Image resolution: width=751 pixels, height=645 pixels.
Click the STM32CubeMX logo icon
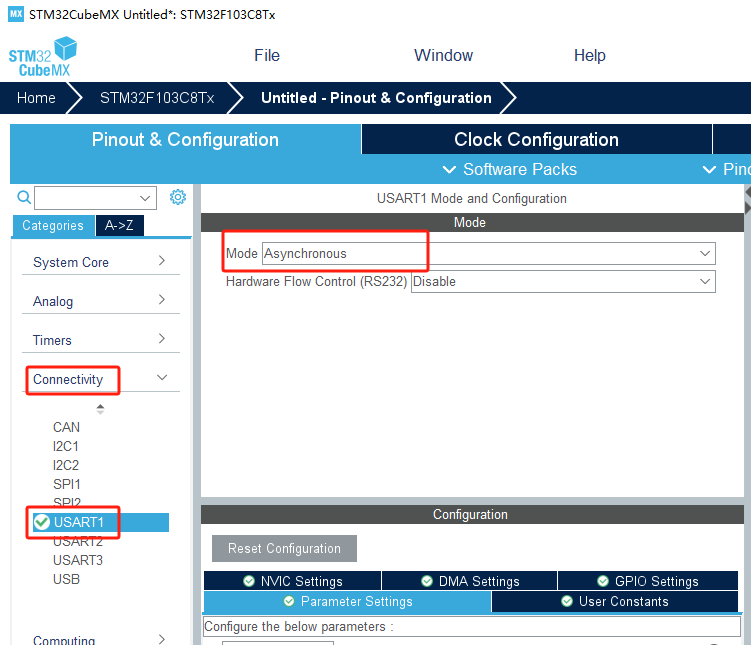click(x=43, y=57)
